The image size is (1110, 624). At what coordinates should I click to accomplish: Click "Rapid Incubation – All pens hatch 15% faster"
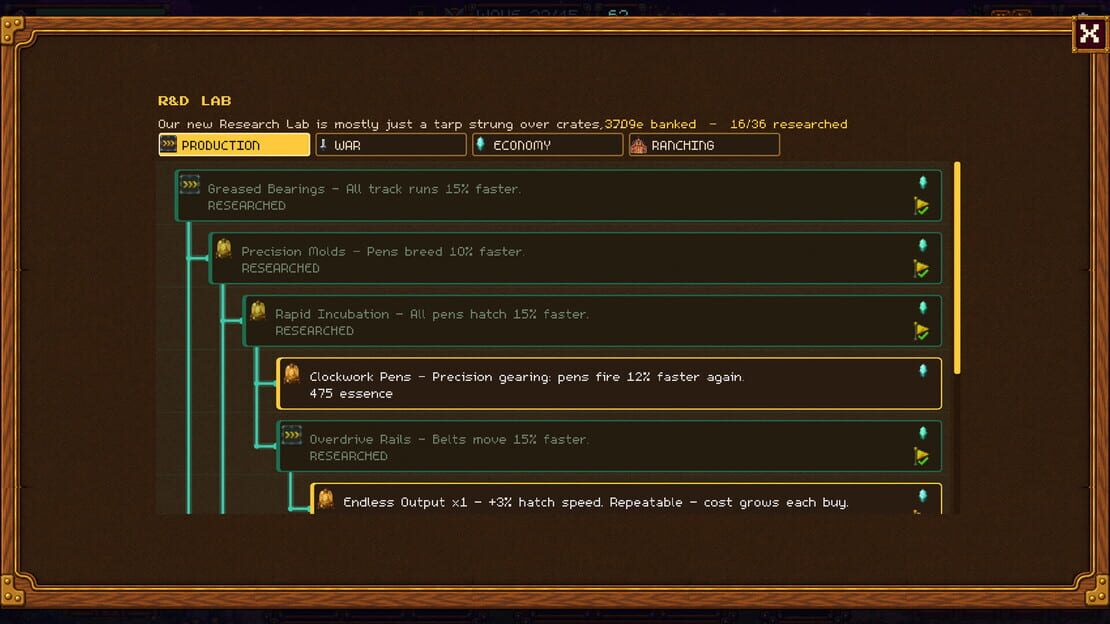[x=432, y=314]
